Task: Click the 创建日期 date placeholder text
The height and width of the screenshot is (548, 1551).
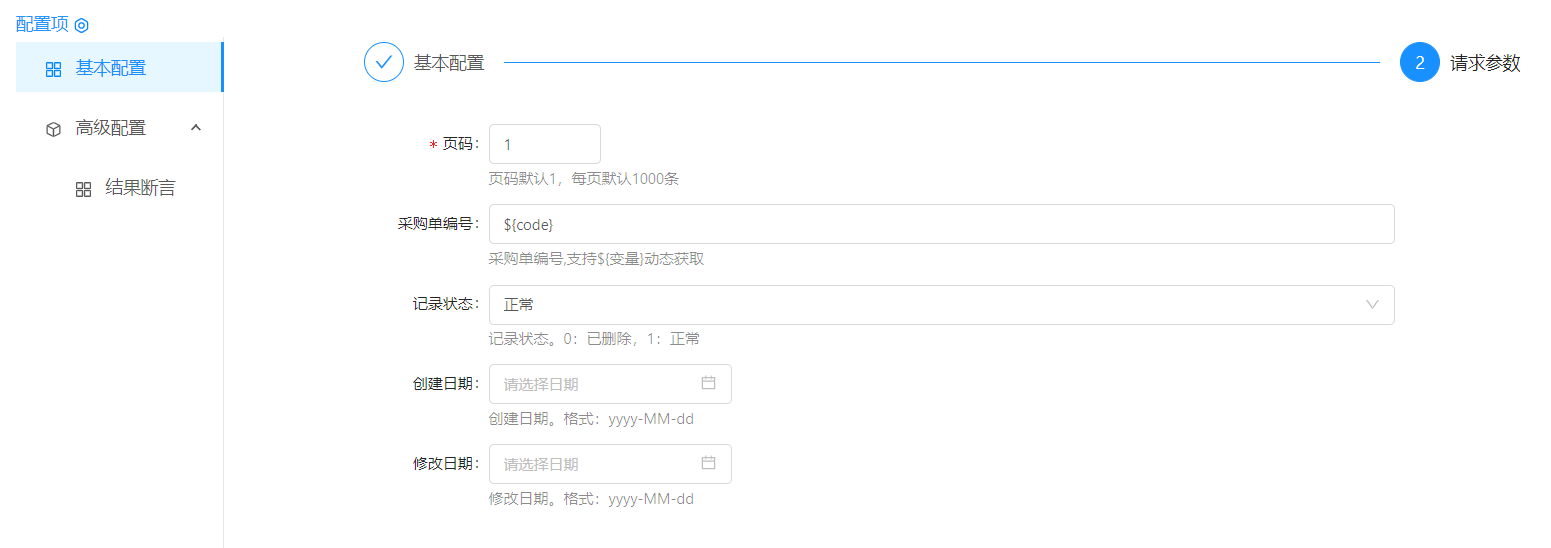Action: coord(541,384)
